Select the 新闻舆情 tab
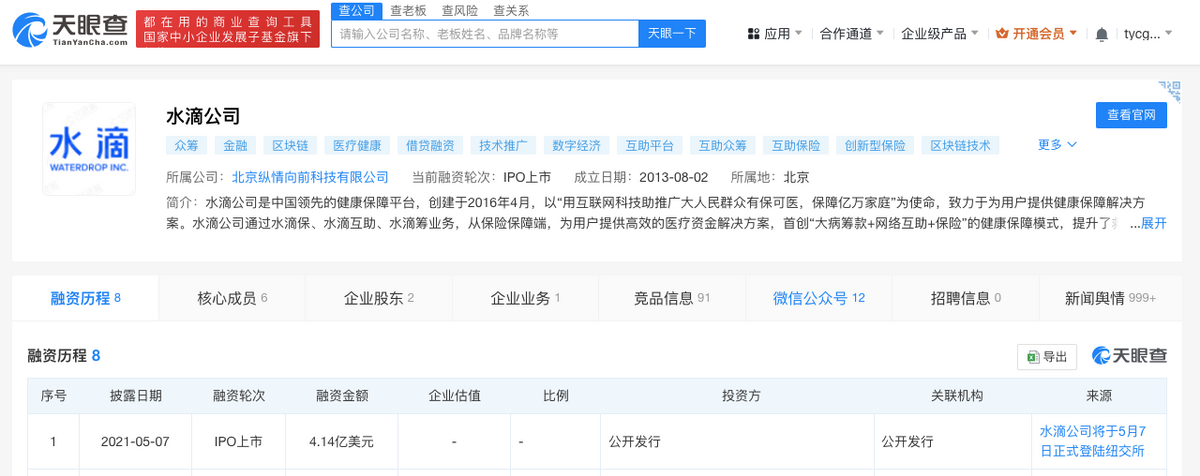This screenshot has height=476, width=1200. [1110, 298]
